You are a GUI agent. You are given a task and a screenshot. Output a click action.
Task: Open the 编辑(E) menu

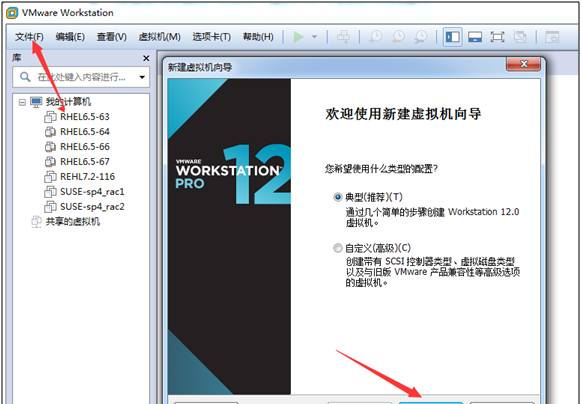point(70,37)
